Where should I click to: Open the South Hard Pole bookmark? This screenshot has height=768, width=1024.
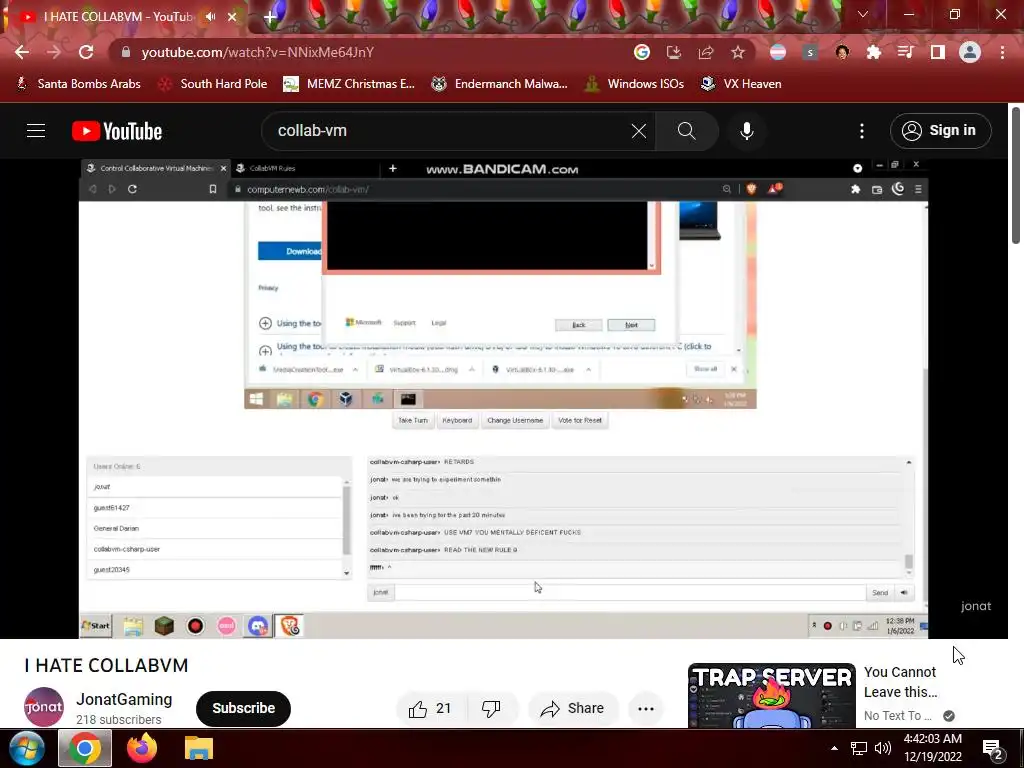pyautogui.click(x=214, y=84)
